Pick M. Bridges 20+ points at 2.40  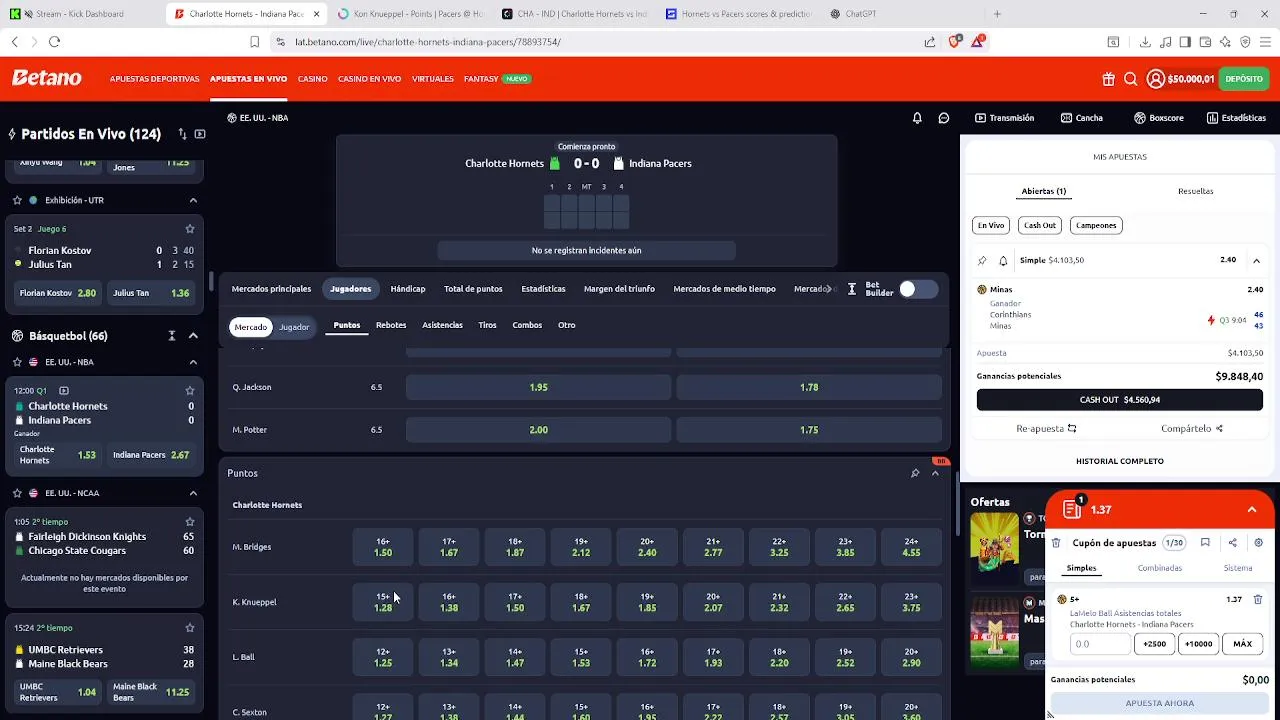coord(647,547)
